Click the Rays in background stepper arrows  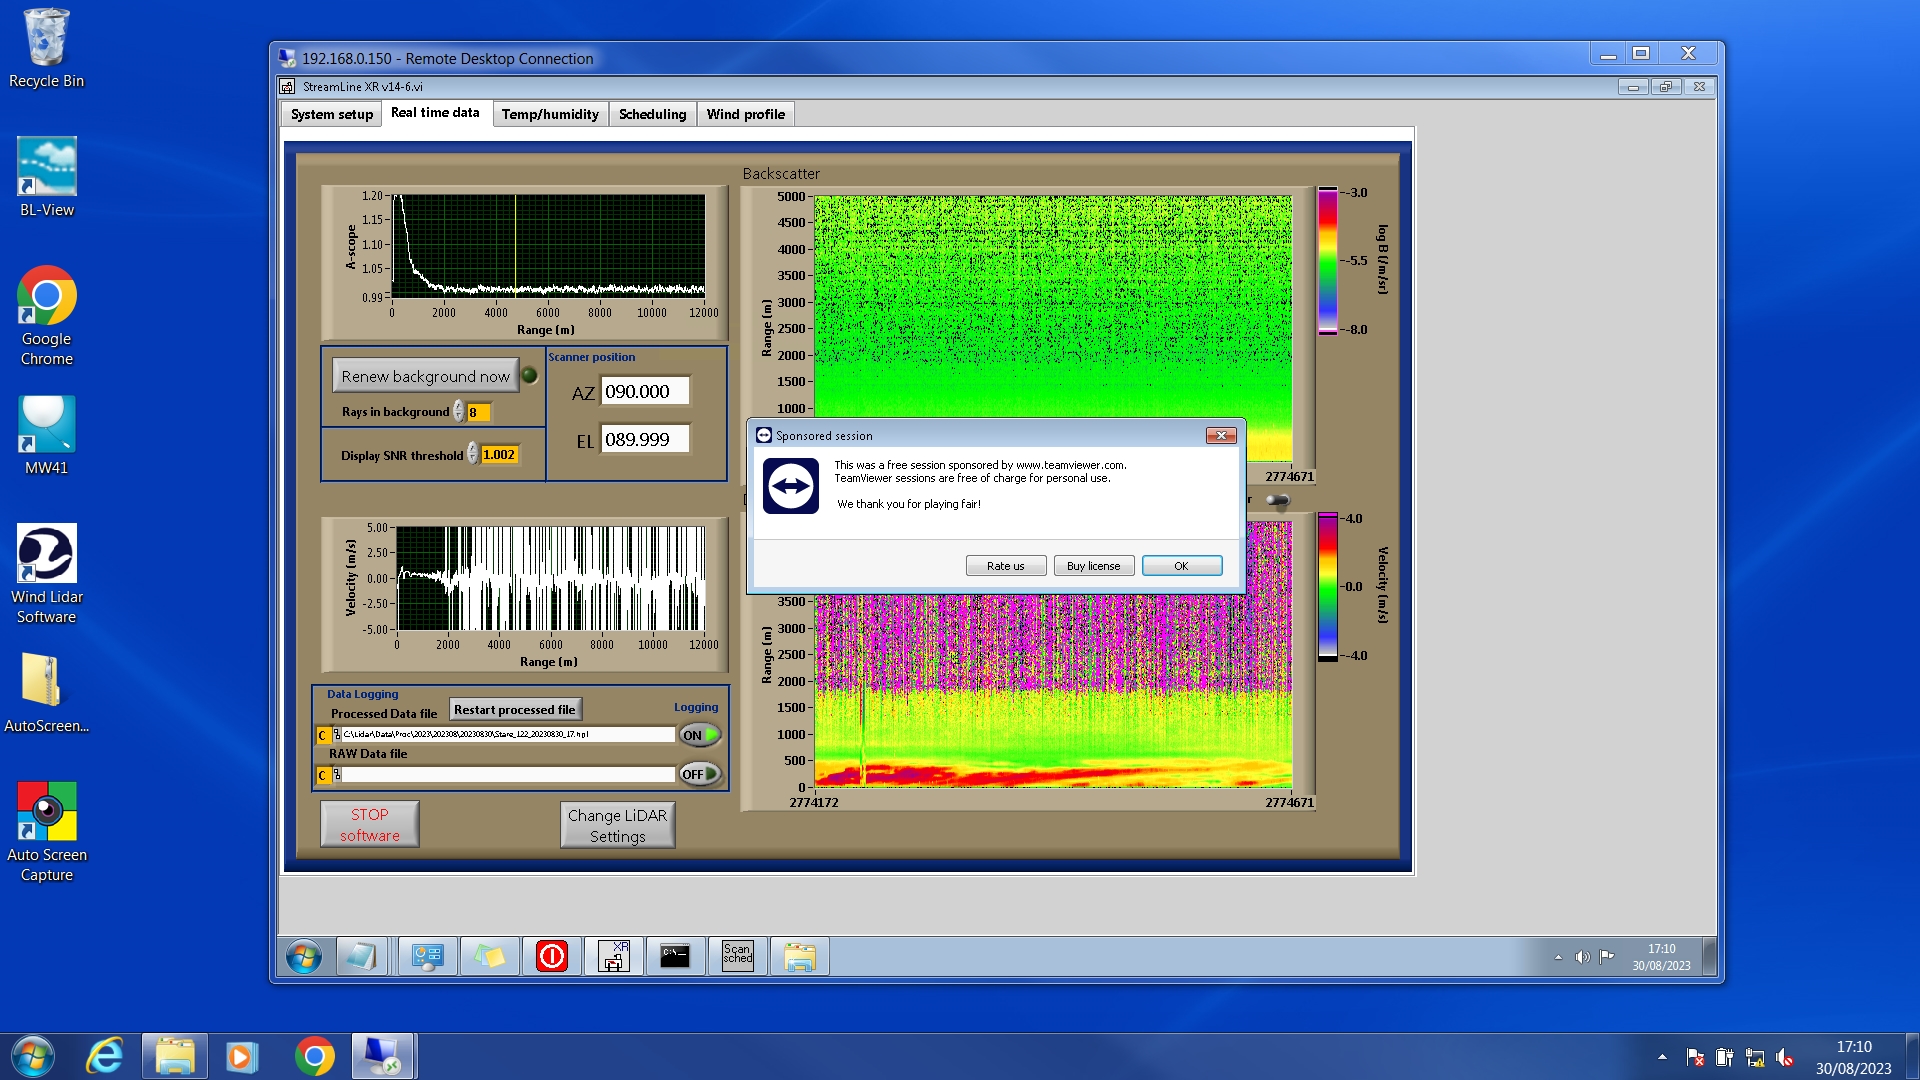tap(458, 412)
